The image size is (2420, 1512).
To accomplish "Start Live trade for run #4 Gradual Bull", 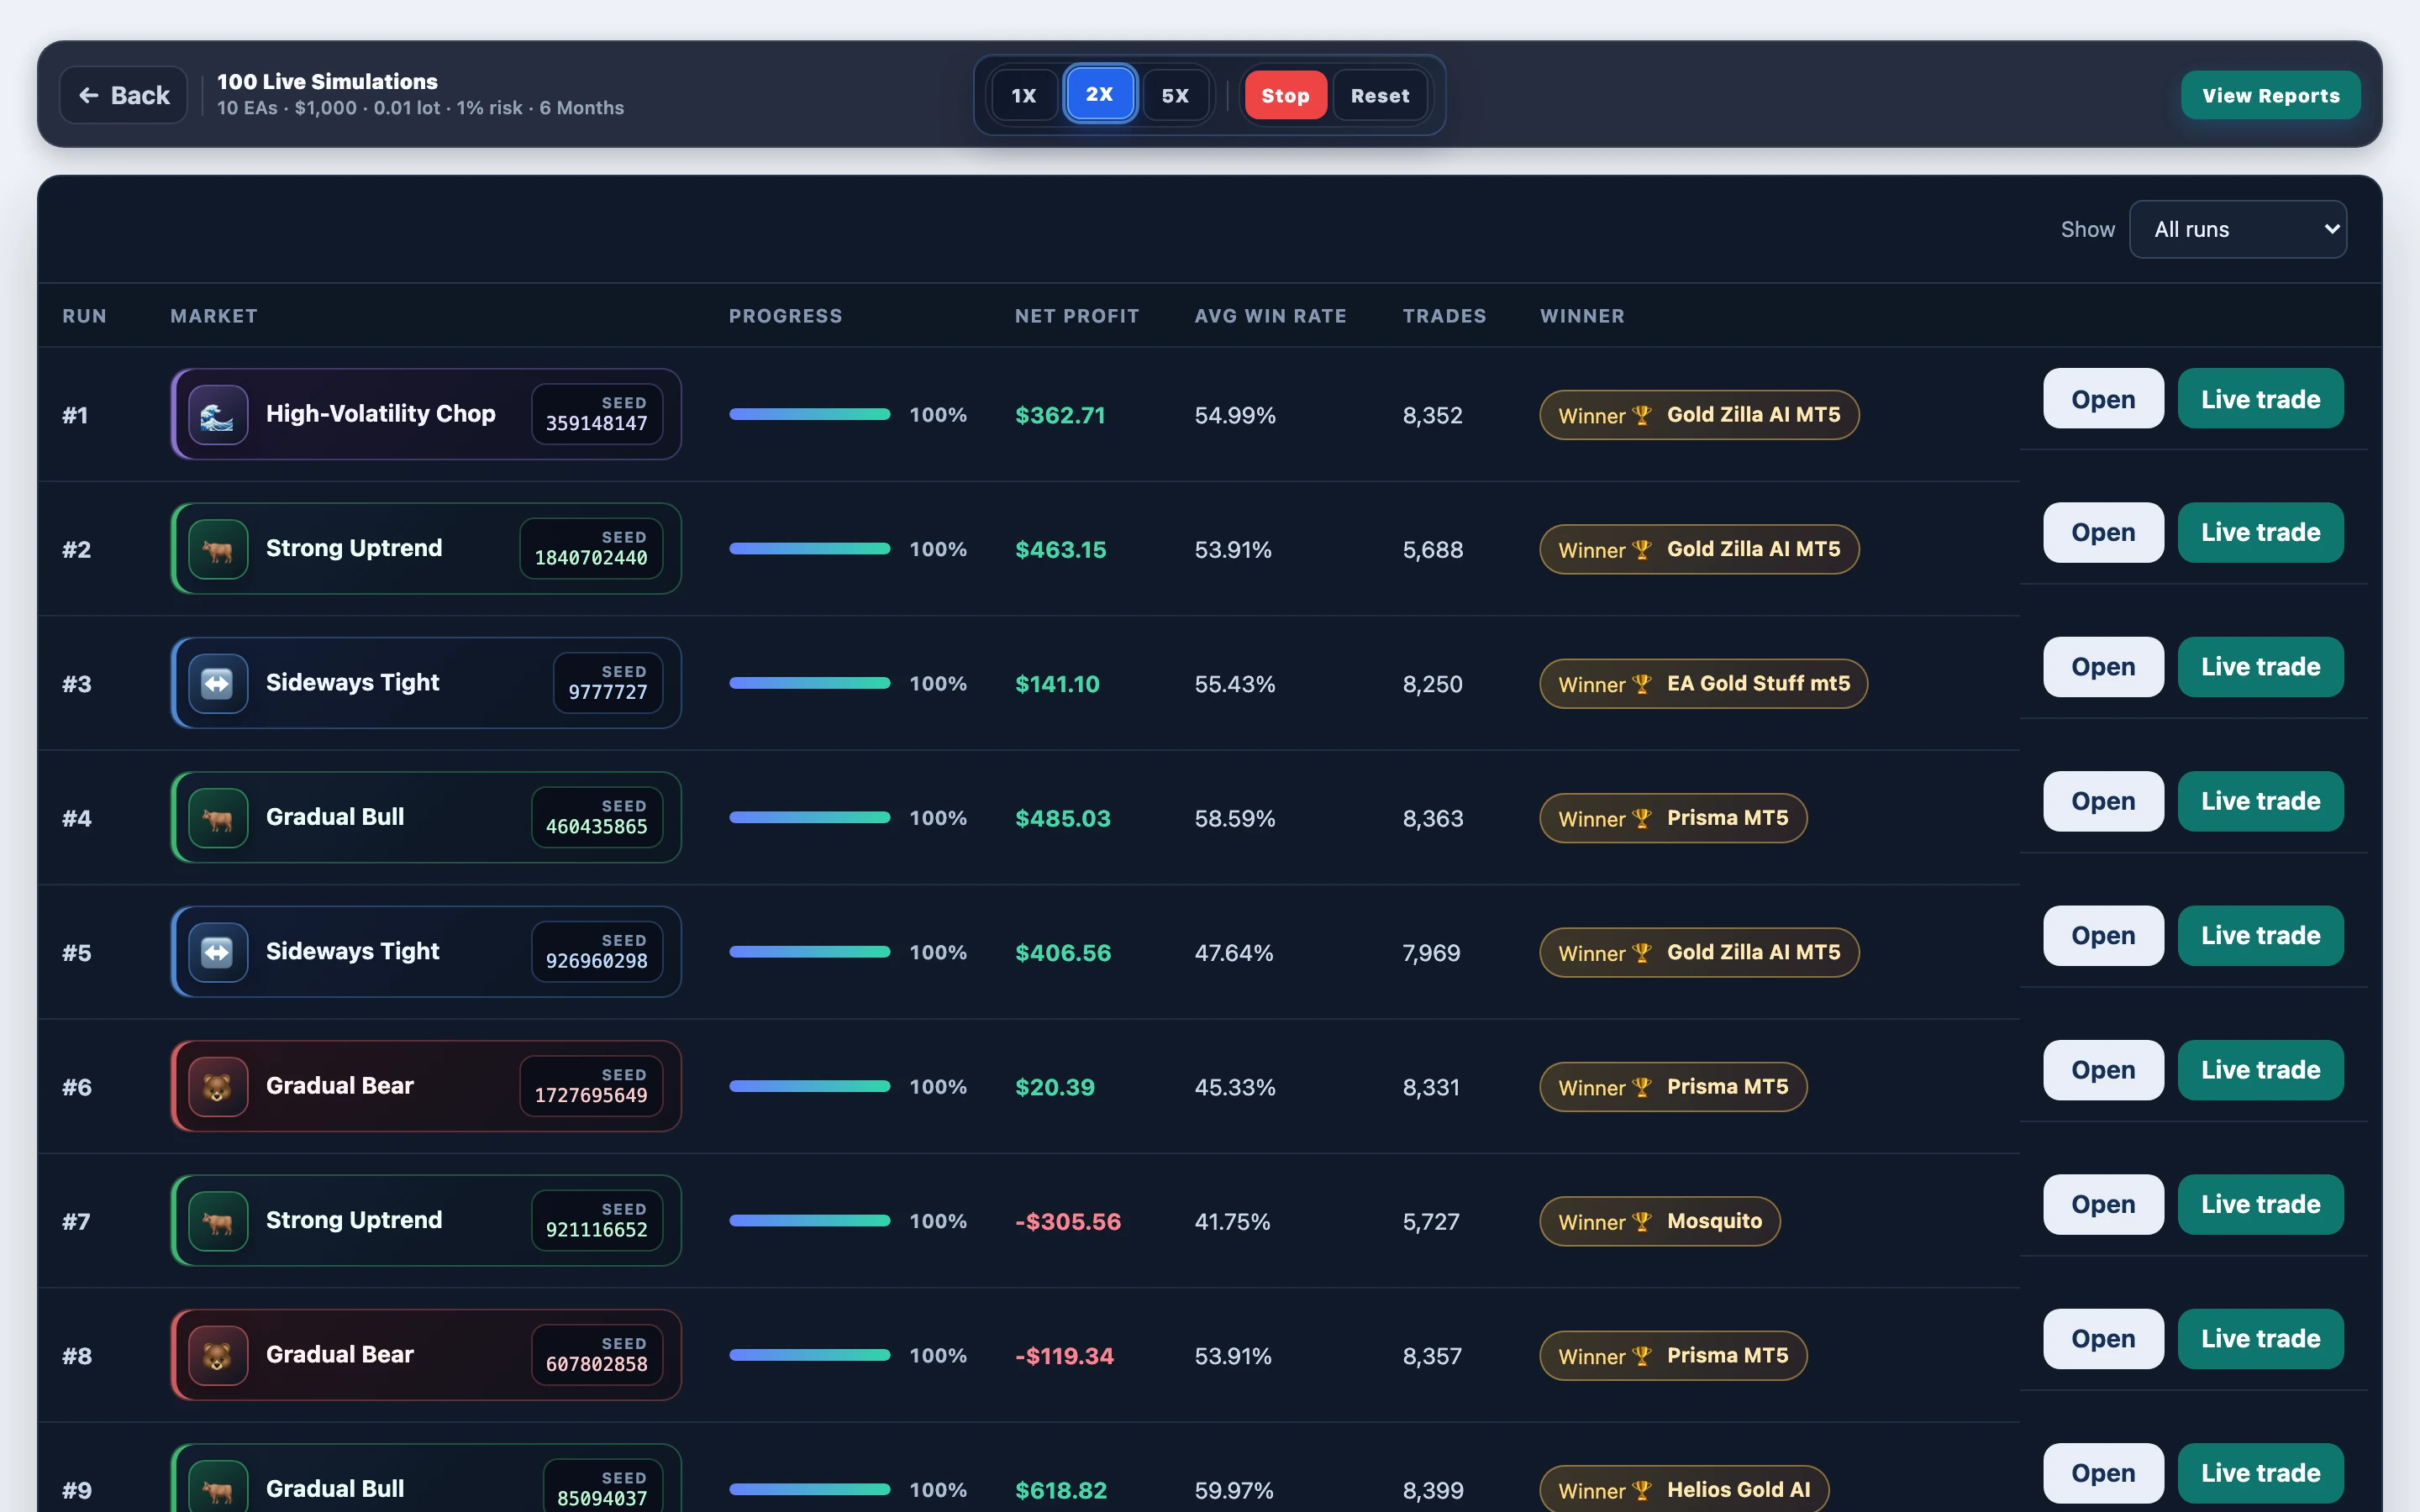I will pos(2260,801).
